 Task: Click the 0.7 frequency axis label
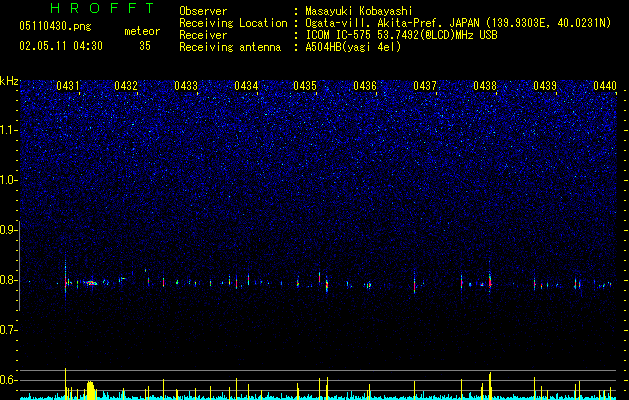[8, 330]
